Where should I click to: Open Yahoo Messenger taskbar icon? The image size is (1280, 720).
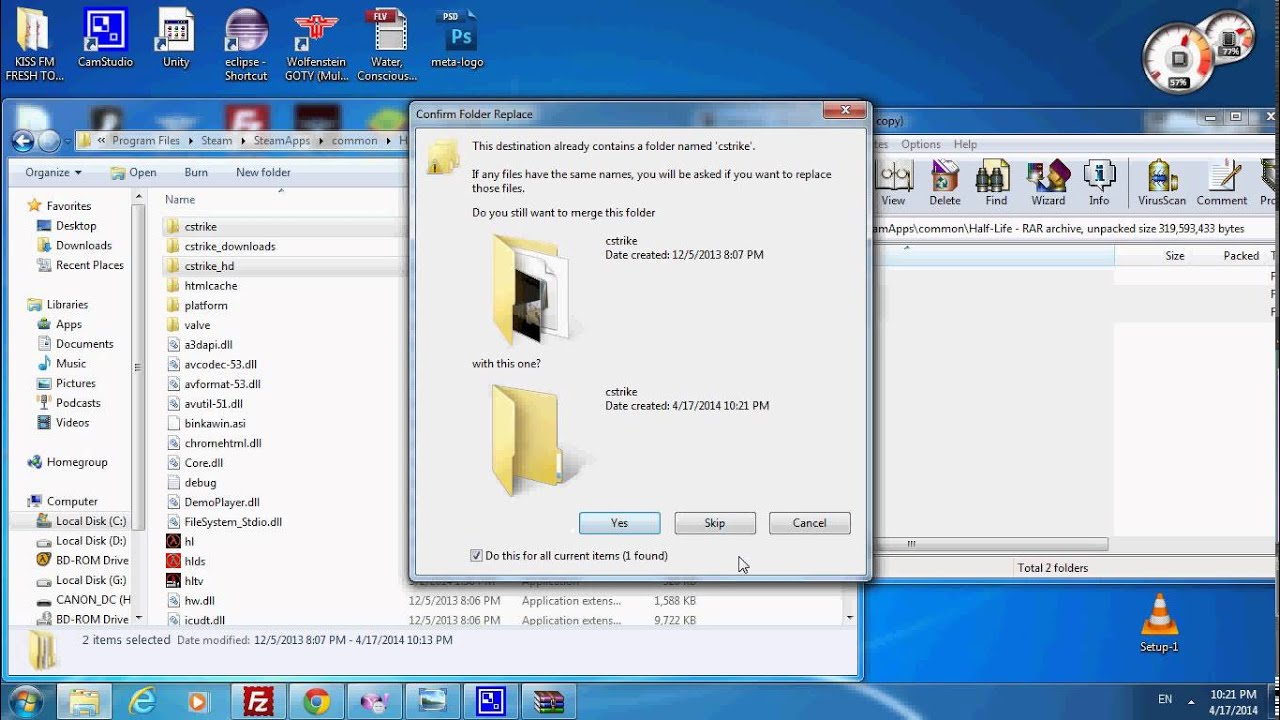point(375,700)
